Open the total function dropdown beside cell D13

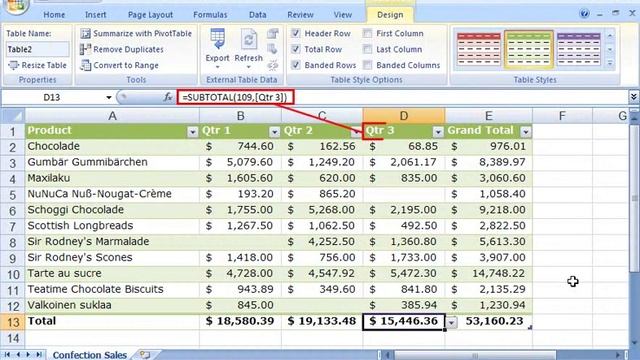(451, 322)
